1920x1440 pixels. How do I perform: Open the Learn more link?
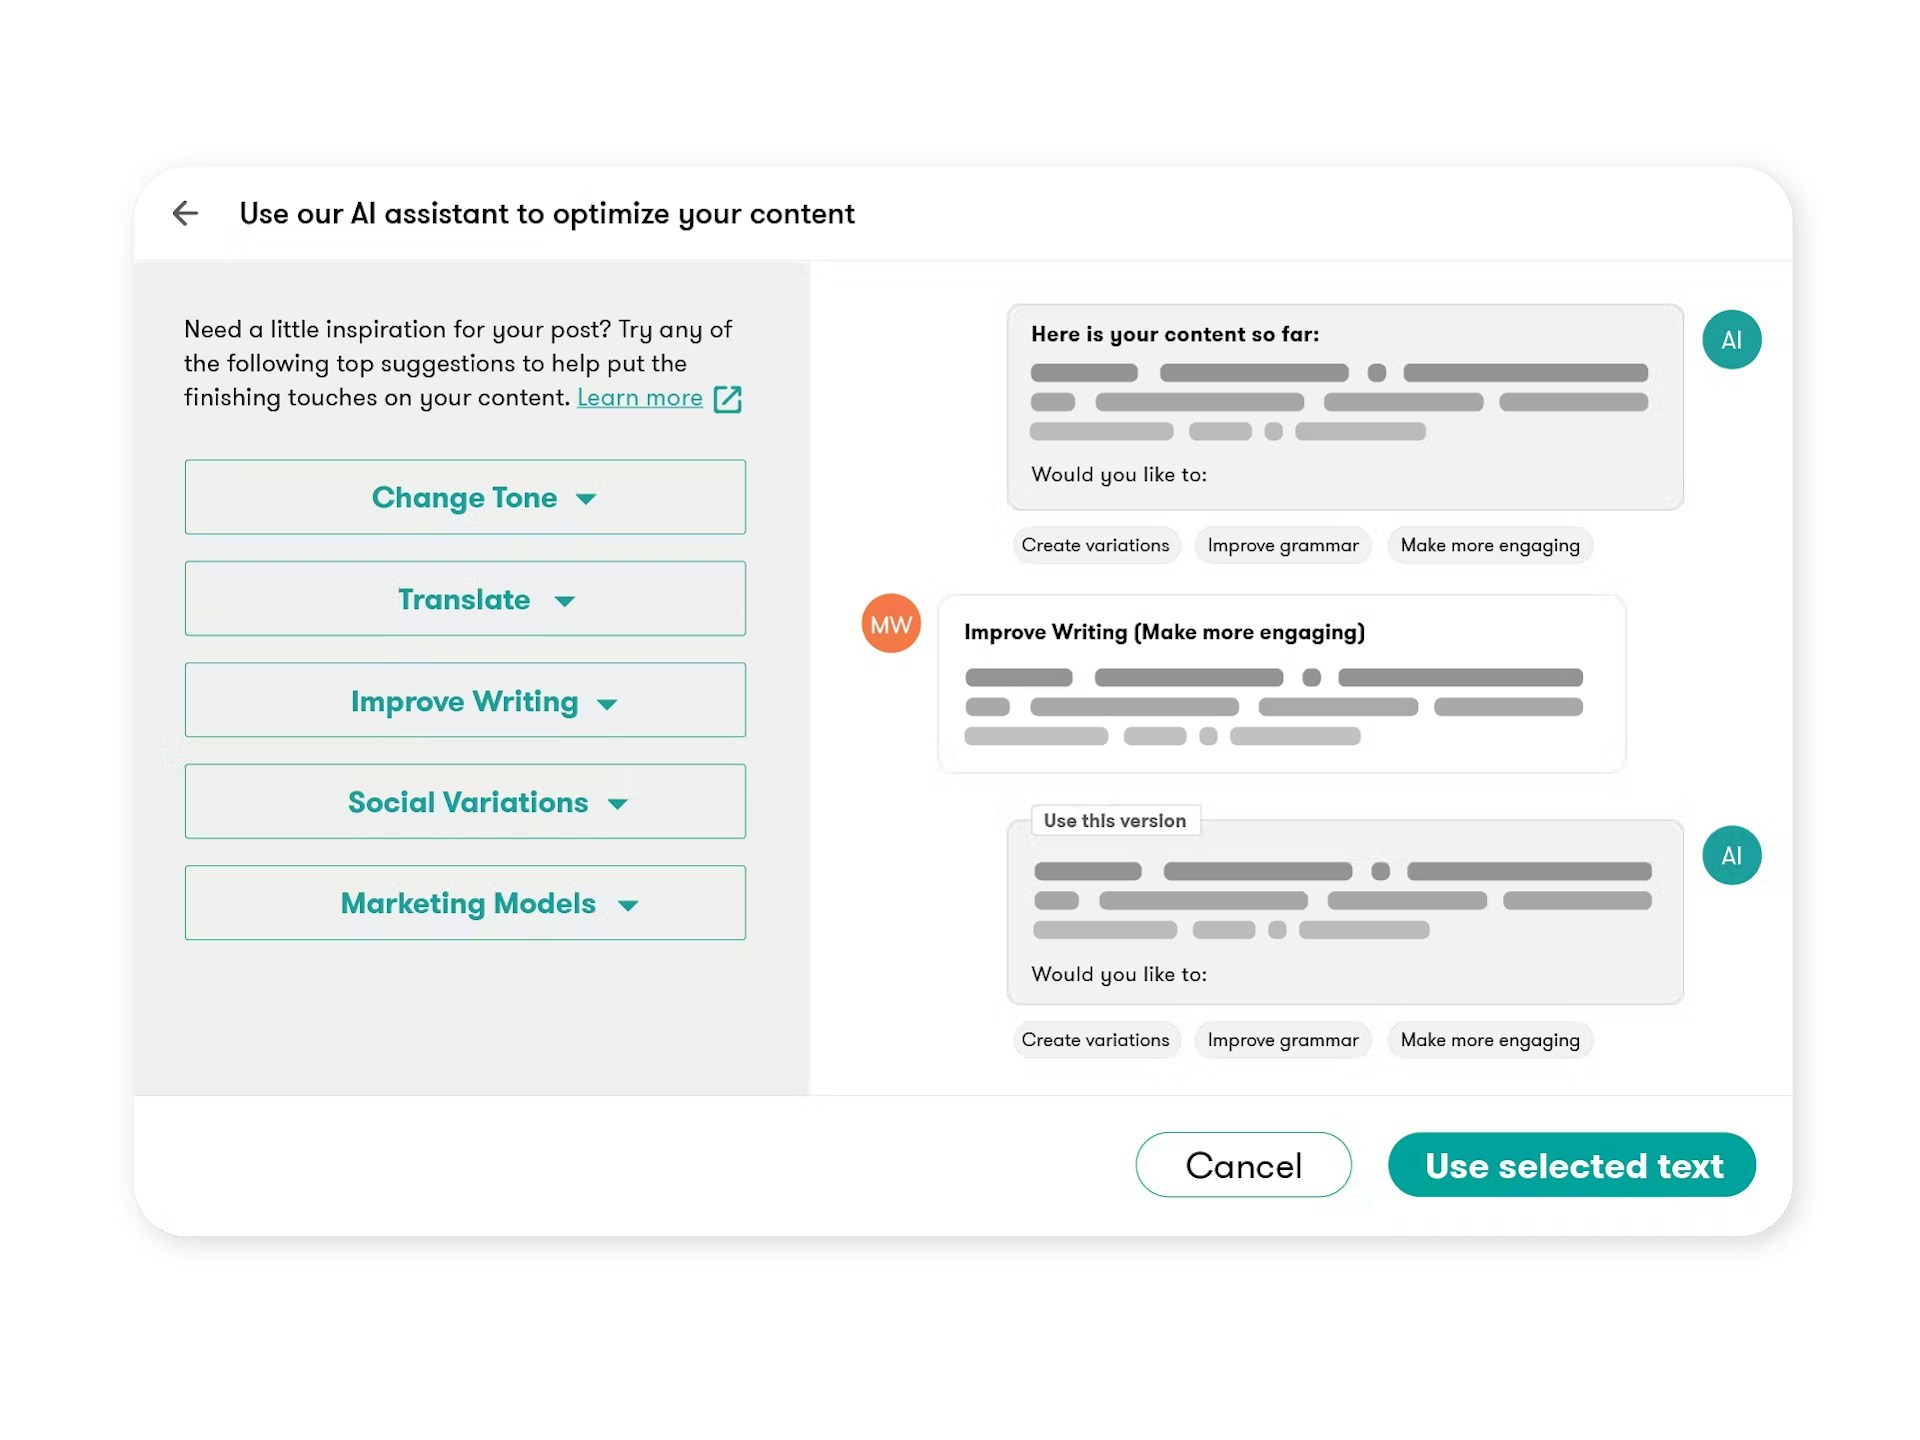point(640,398)
